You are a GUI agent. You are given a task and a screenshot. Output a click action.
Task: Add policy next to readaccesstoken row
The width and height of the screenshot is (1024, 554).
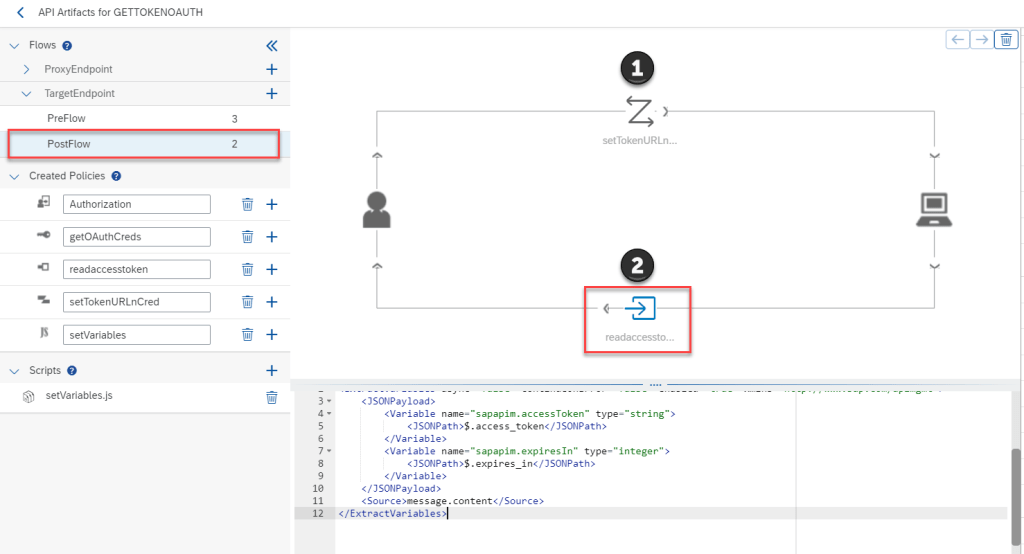coord(271,269)
